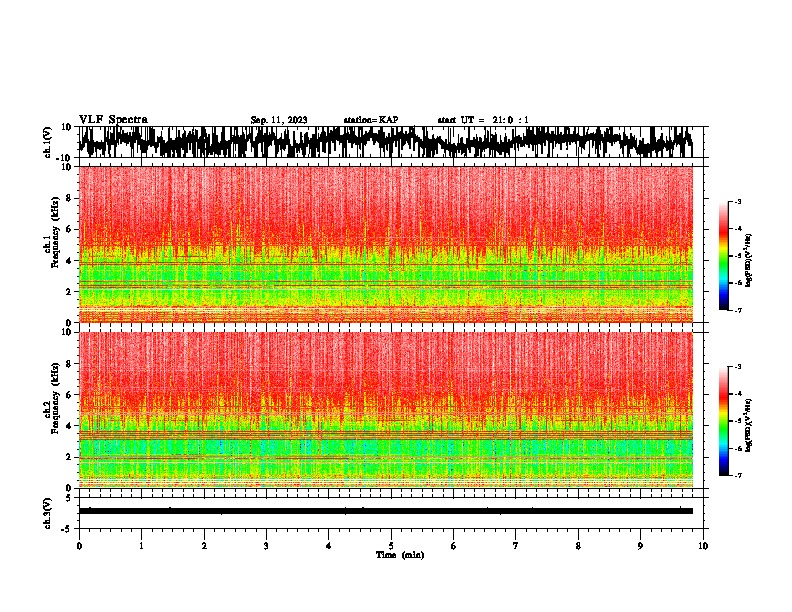Click the ch.1 color bar's log(PSD) label

749,261
